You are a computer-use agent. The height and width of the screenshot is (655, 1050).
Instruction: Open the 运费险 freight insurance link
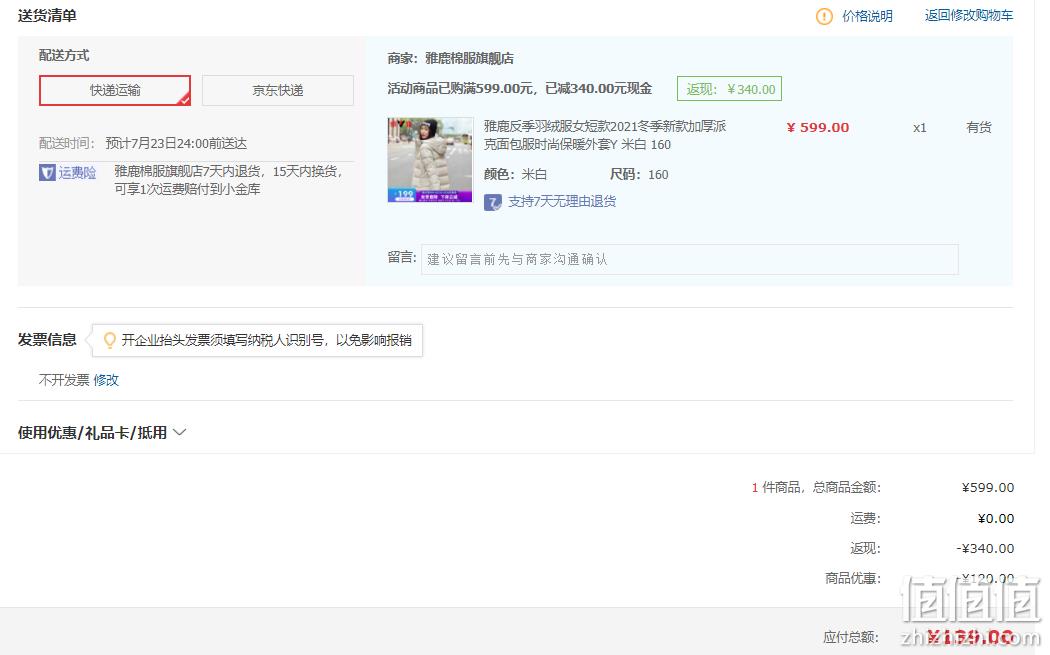[77, 173]
